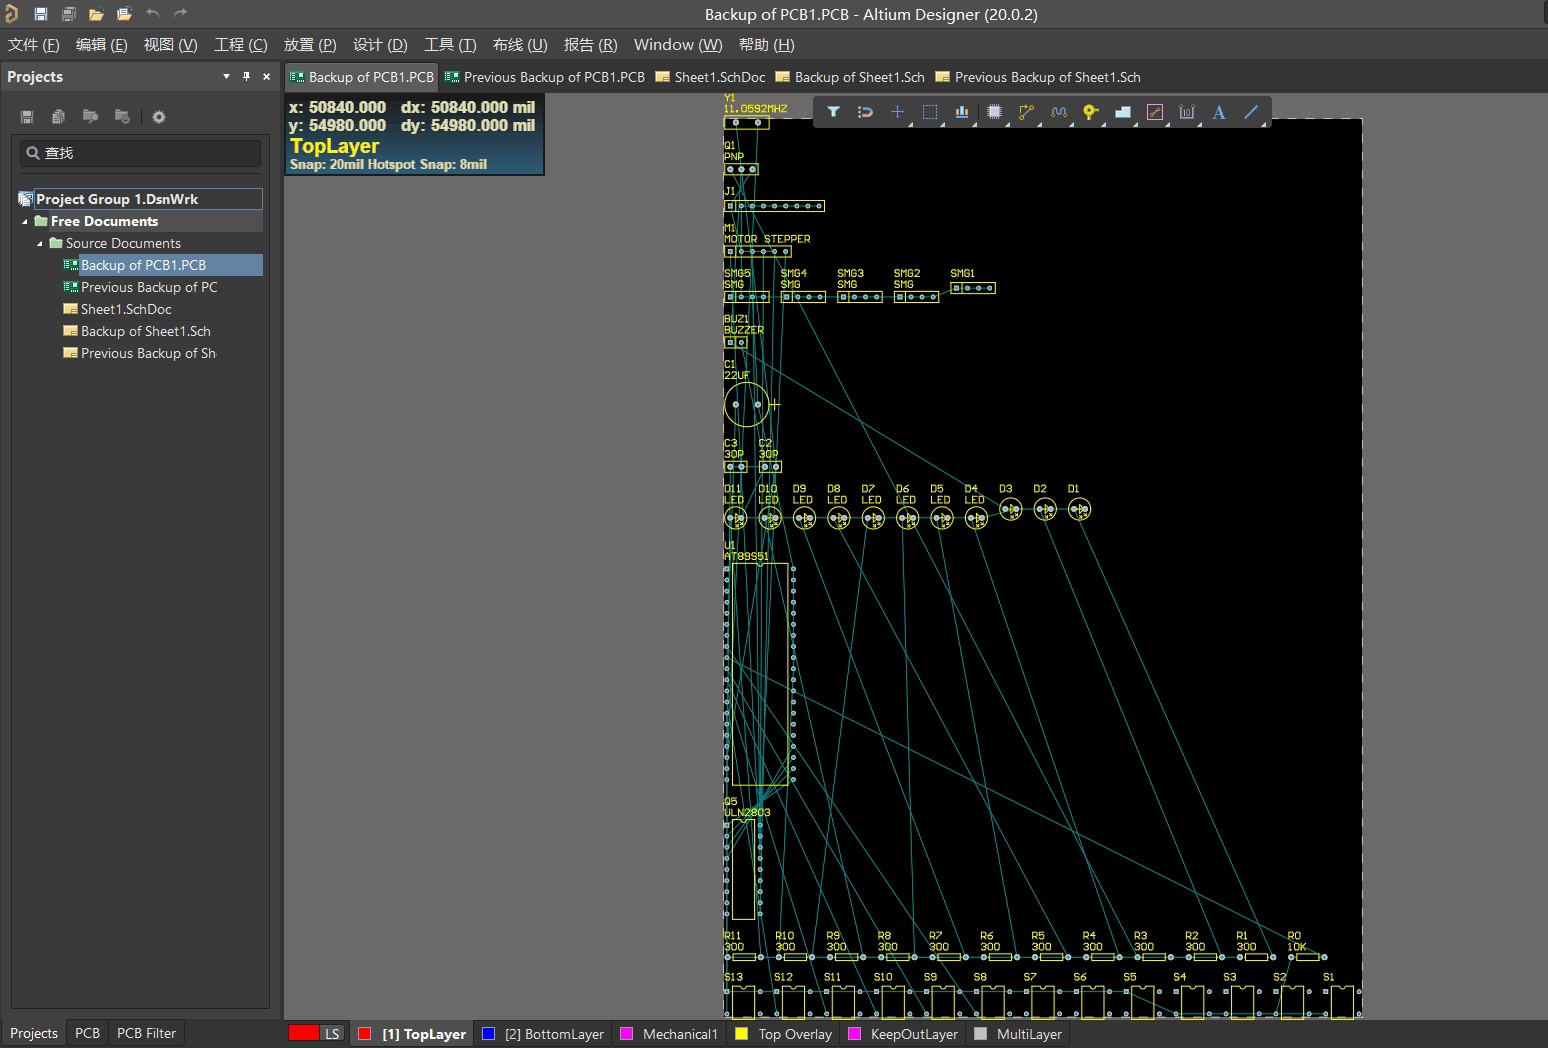
Task: Select the Place Polygon Plane icon
Action: [1122, 112]
